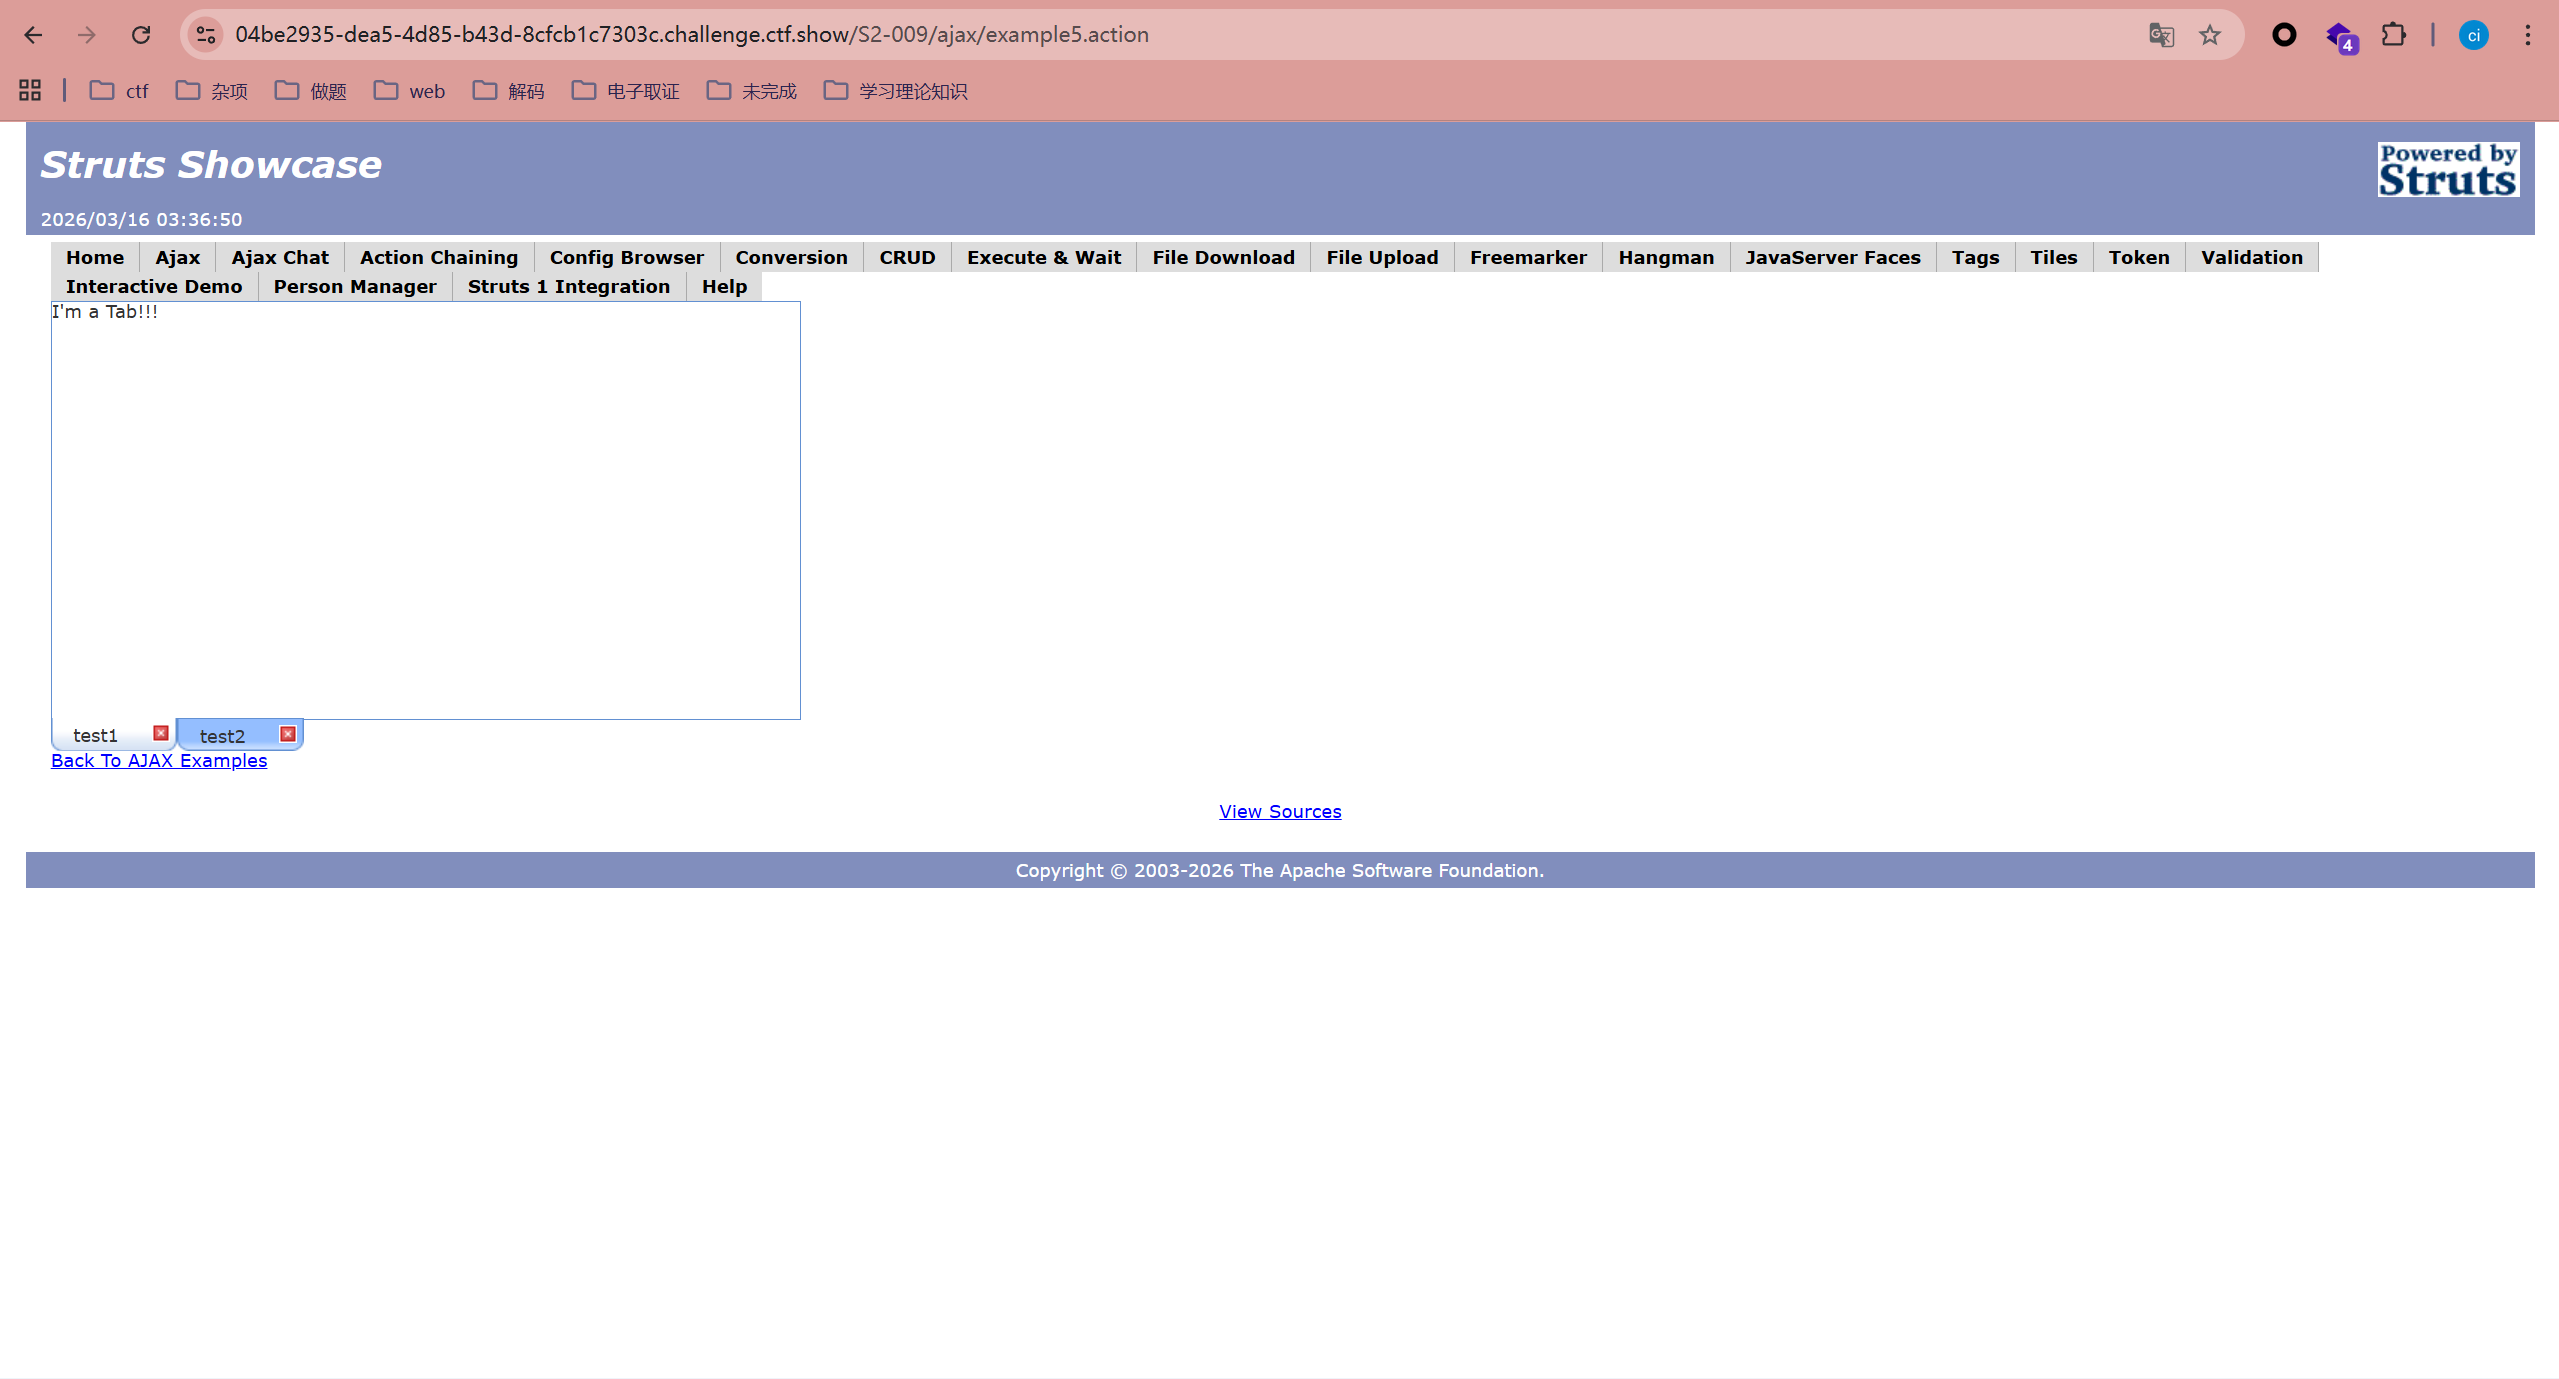Open the apps grid icon in bookmarks bar

pos(30,91)
